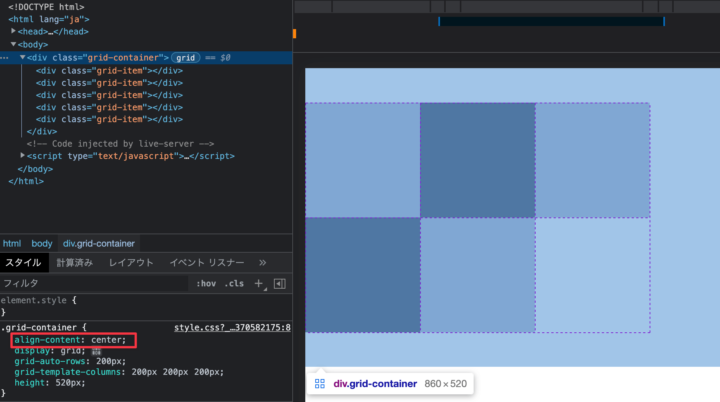This screenshot has width=720, height=402.
Task: Select html in the breadcrumb
Action: [x=12, y=243]
